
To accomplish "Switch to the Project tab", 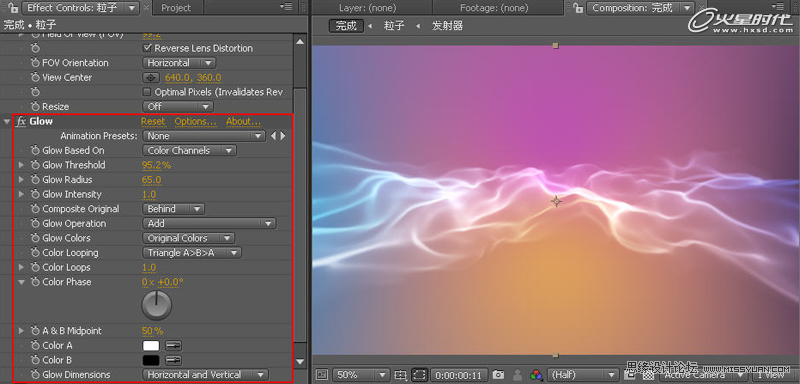I will tap(176, 8).
